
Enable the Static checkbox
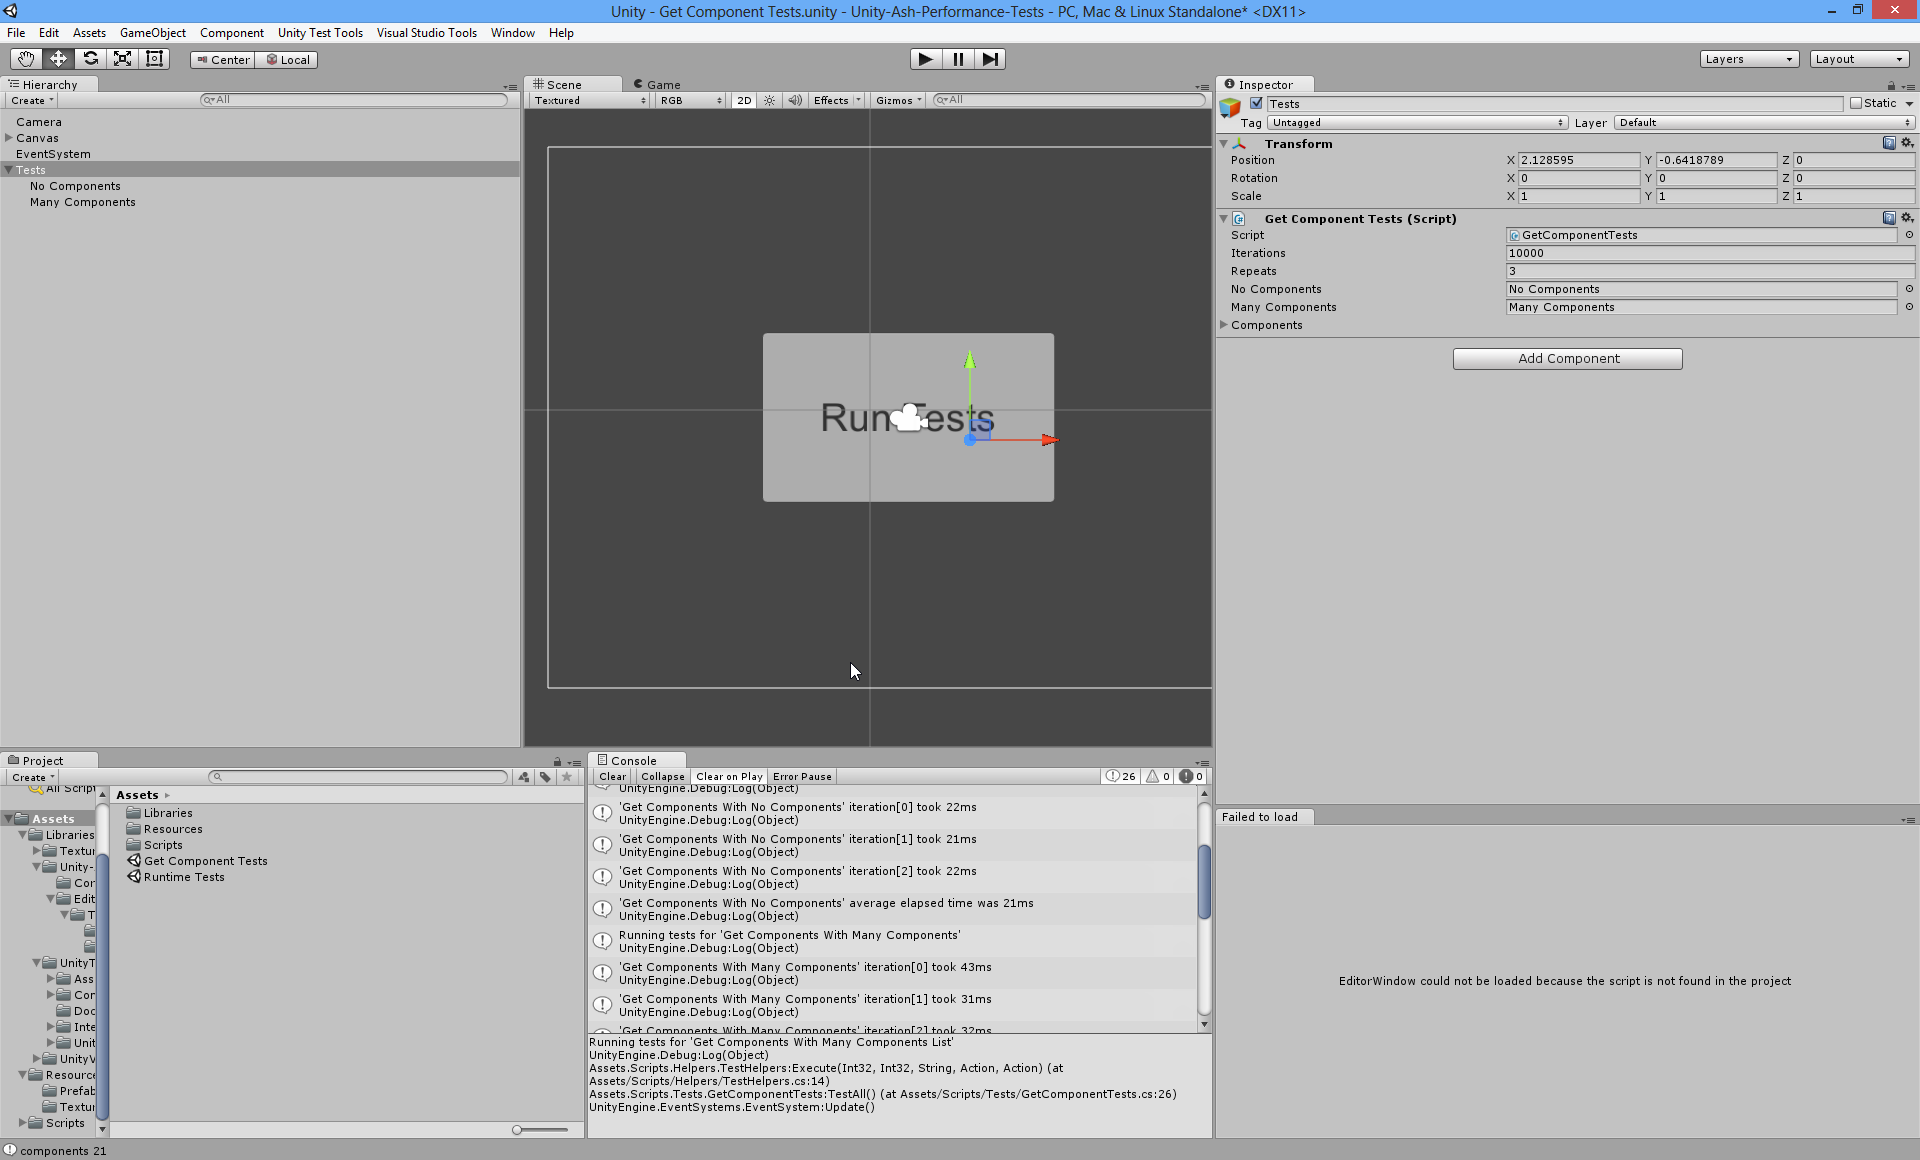point(1856,103)
